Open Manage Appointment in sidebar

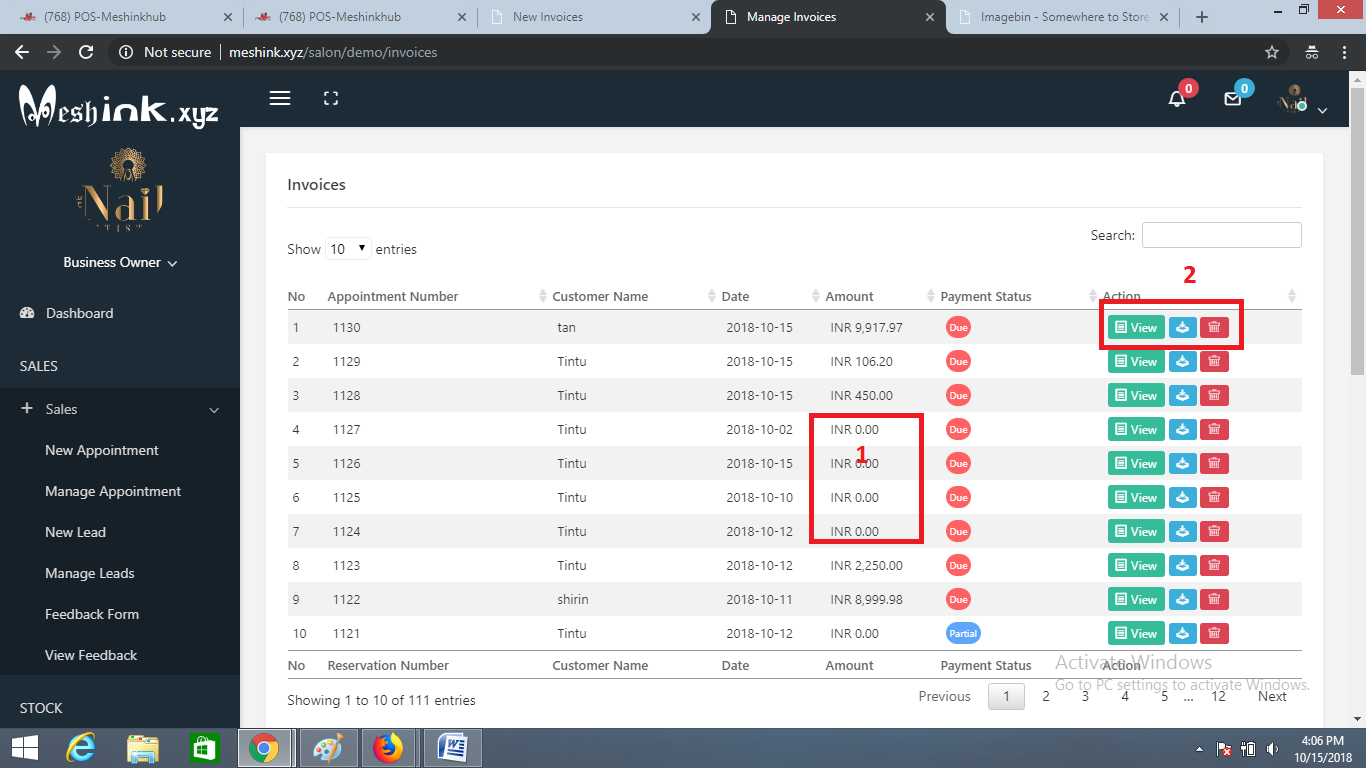pos(113,491)
